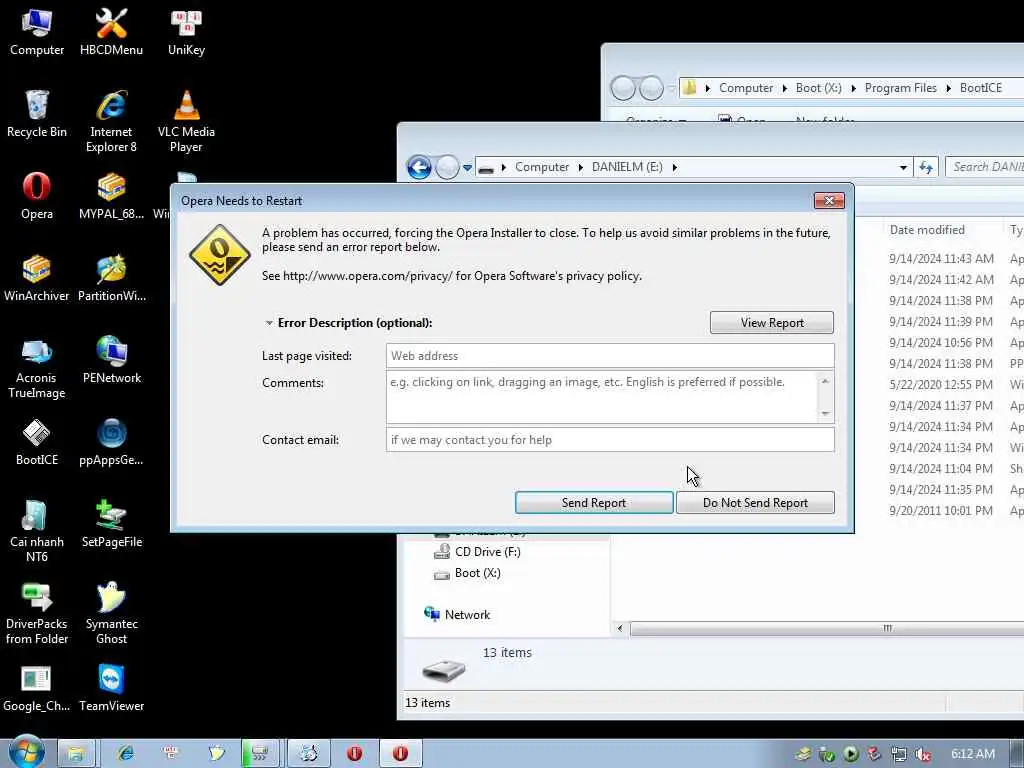Select the MYPAL_68 archive icon
The width and height of the screenshot is (1024, 768).
point(111,196)
